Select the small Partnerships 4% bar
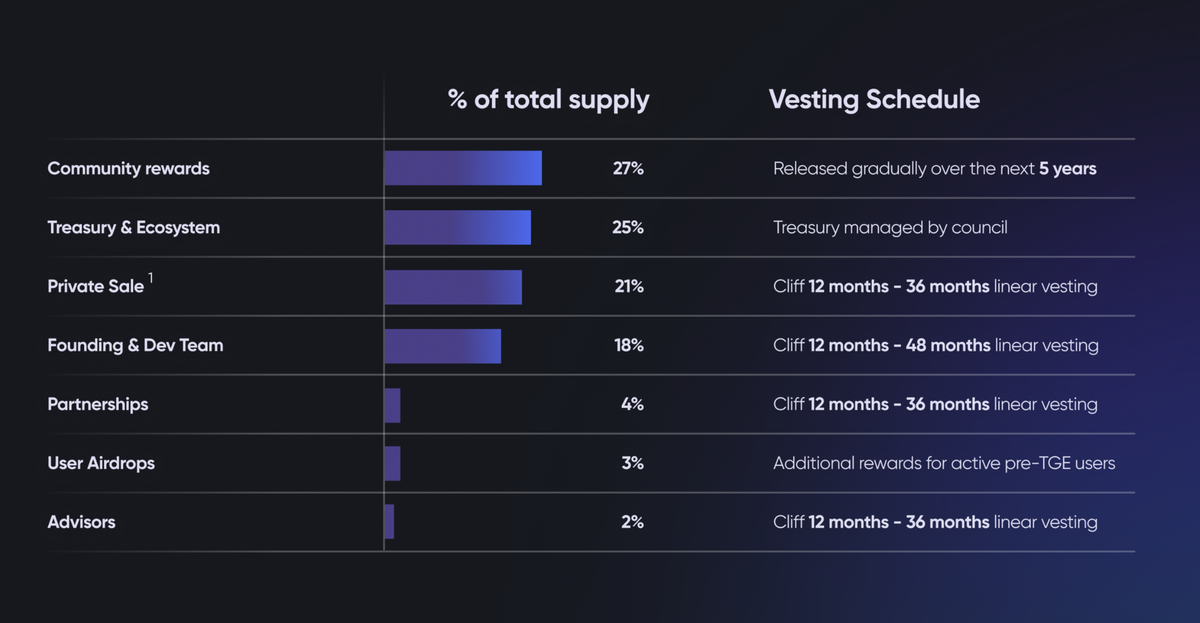The image size is (1200, 623). tap(392, 404)
